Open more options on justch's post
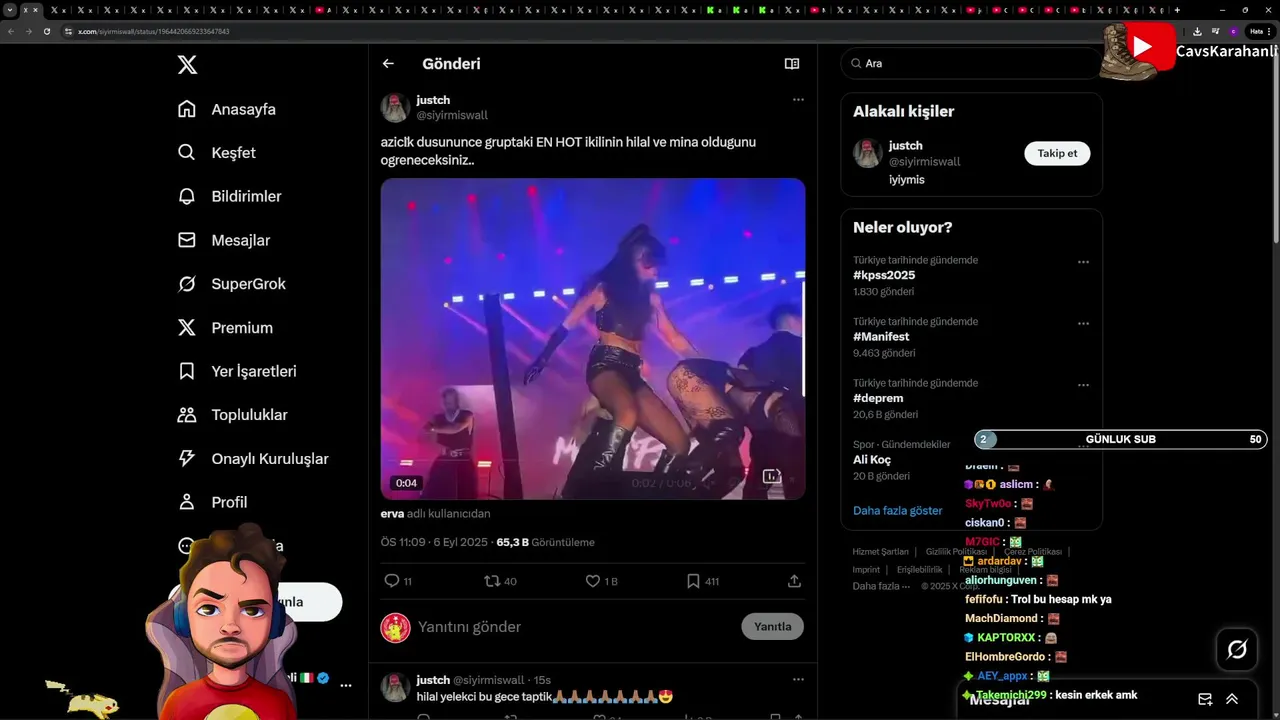This screenshot has width=1280, height=720. tap(798, 99)
